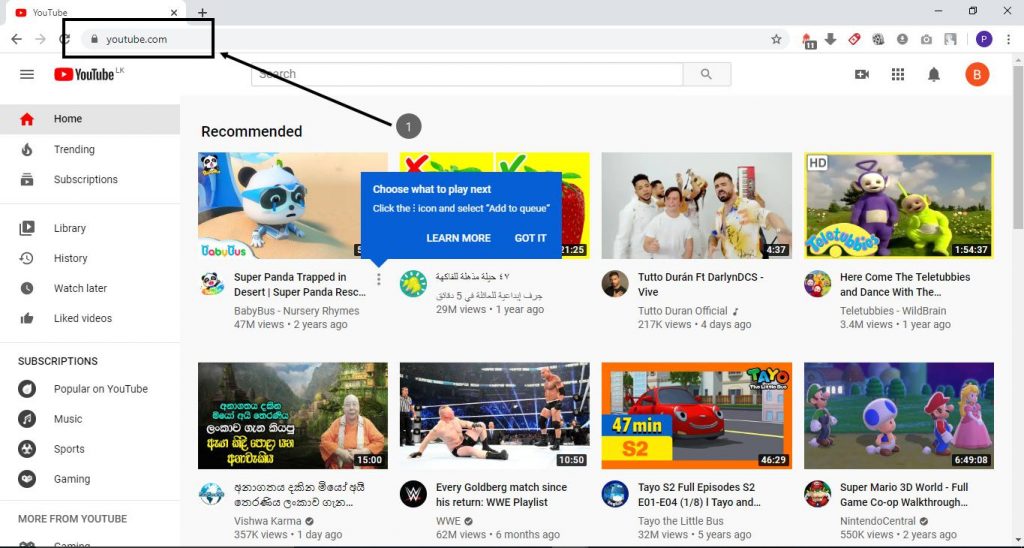Screen dimensions: 1024x548
Task: Click the Vishwa Karma channel avatar
Action: click(x=212, y=494)
